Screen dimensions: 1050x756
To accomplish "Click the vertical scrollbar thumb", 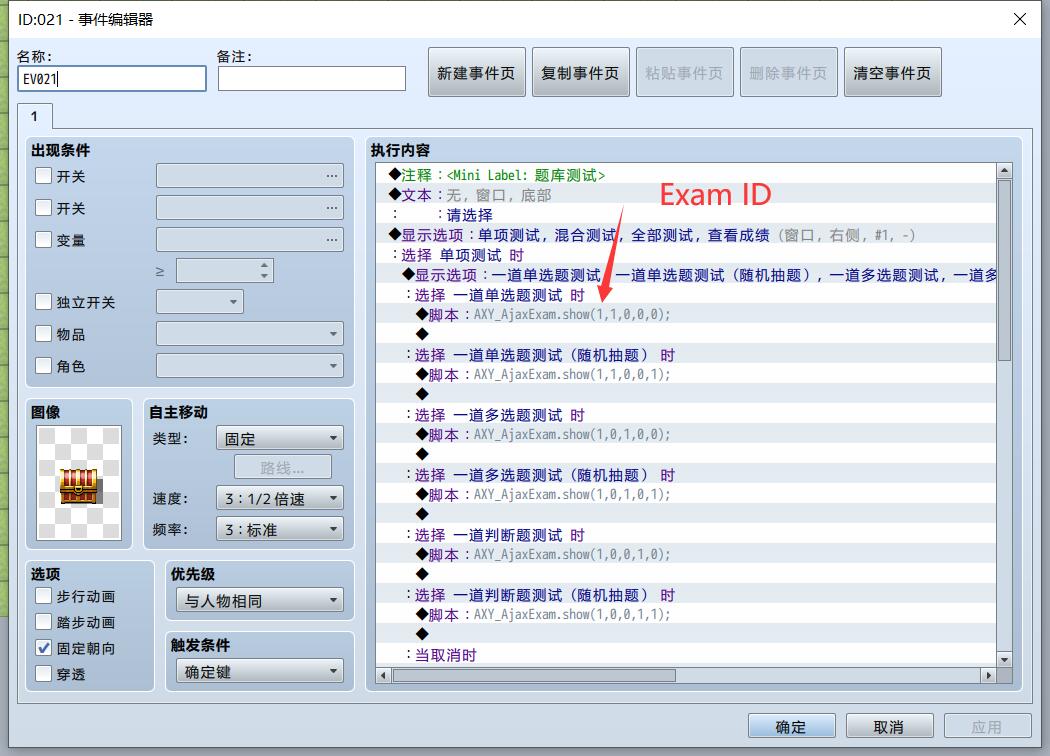I will pos(1004,270).
